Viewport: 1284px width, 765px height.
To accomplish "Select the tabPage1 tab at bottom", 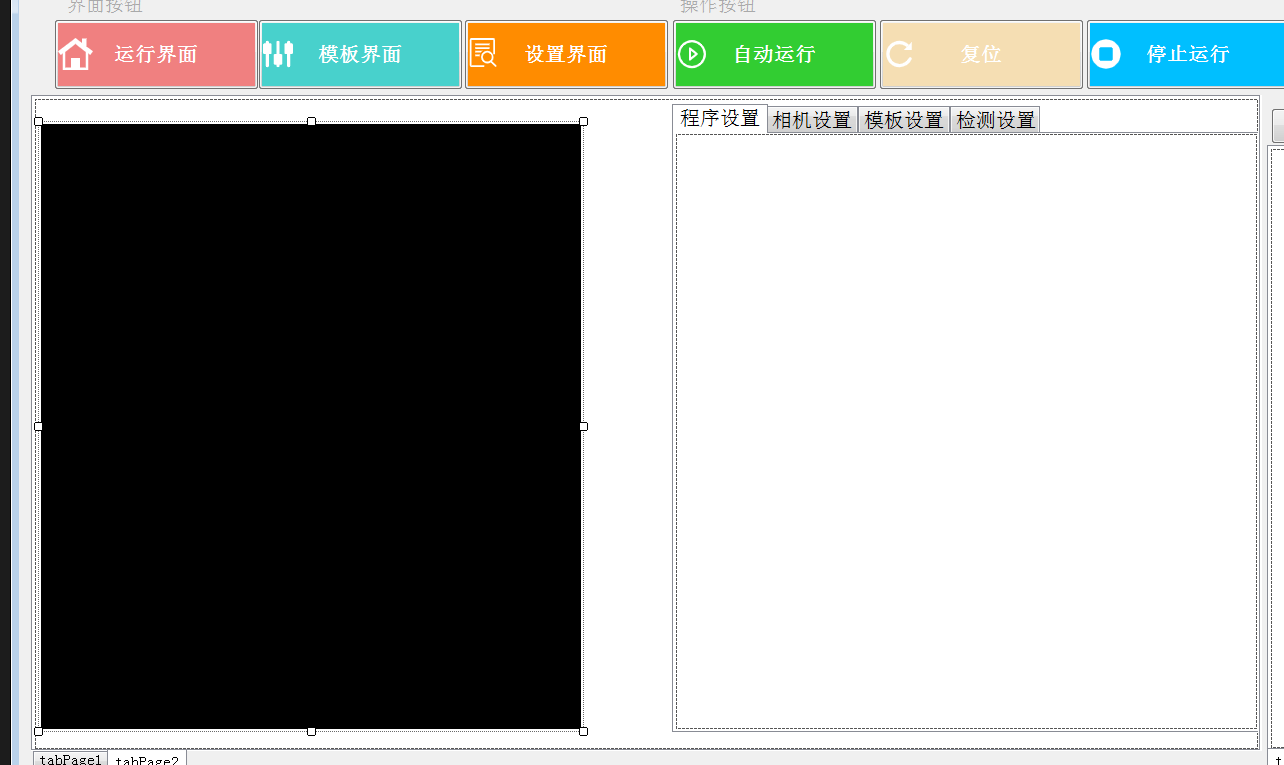I will 70,759.
